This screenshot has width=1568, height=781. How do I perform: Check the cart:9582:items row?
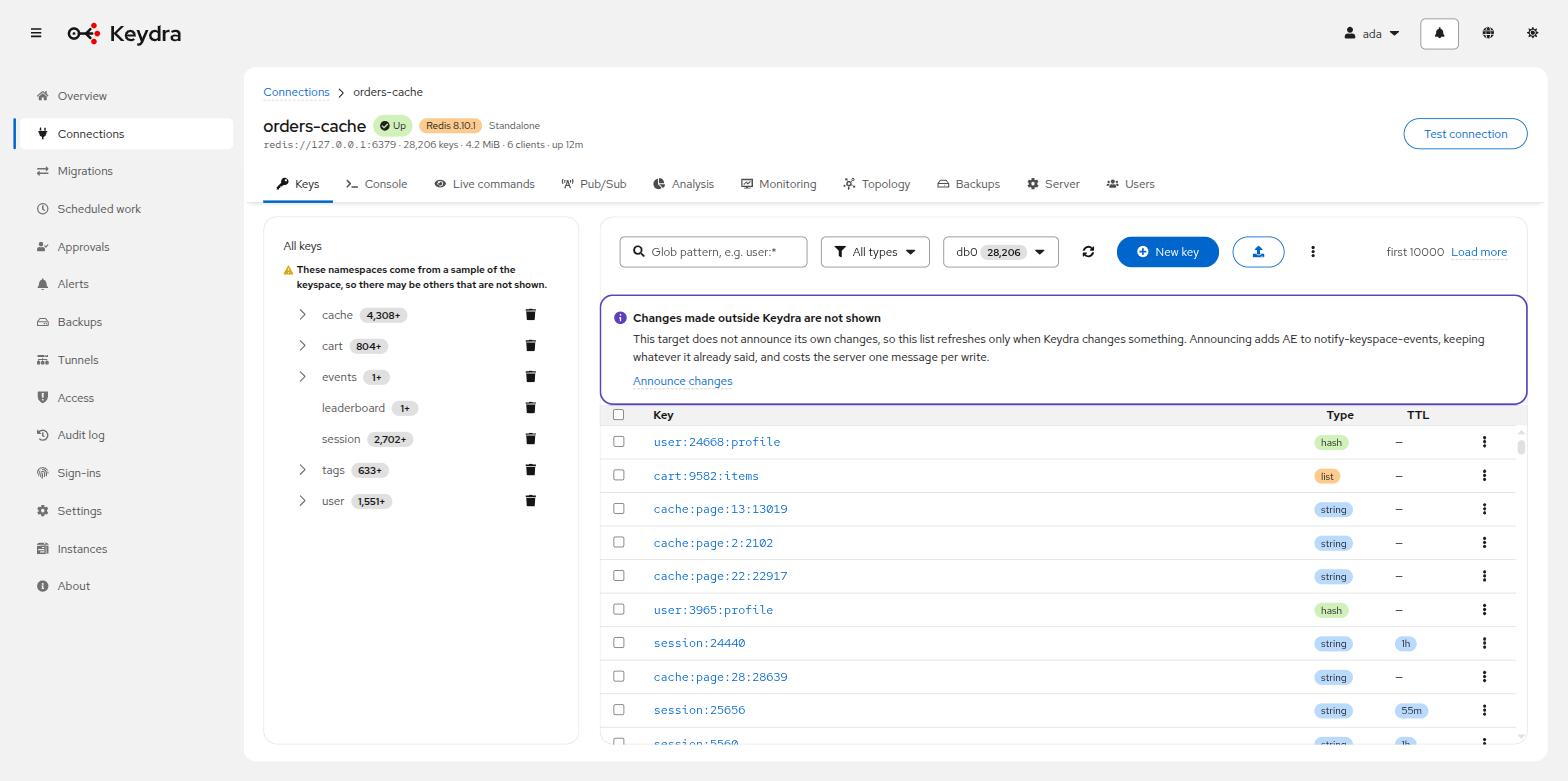coord(618,475)
